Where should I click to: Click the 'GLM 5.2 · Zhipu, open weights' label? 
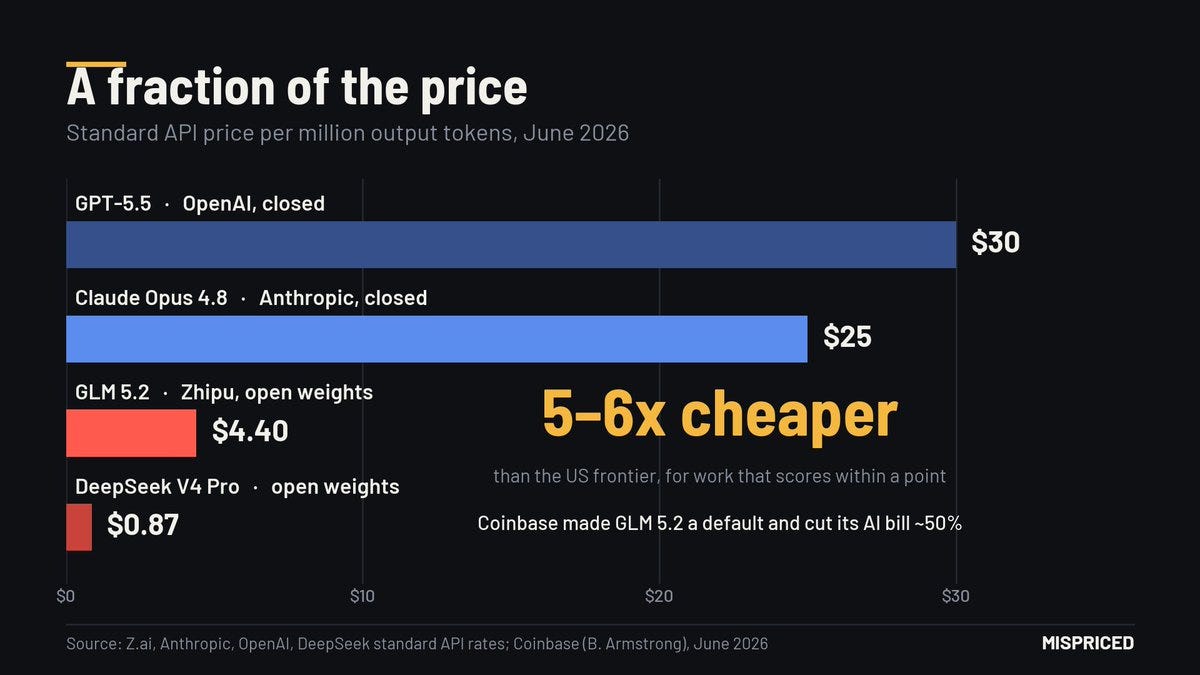(224, 392)
